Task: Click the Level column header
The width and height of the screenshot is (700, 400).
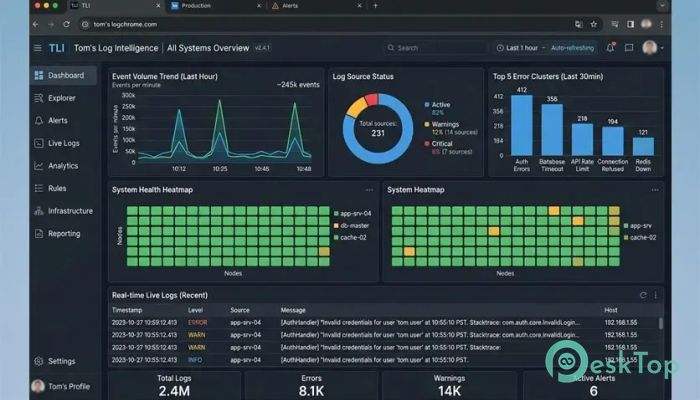Action: (x=195, y=310)
